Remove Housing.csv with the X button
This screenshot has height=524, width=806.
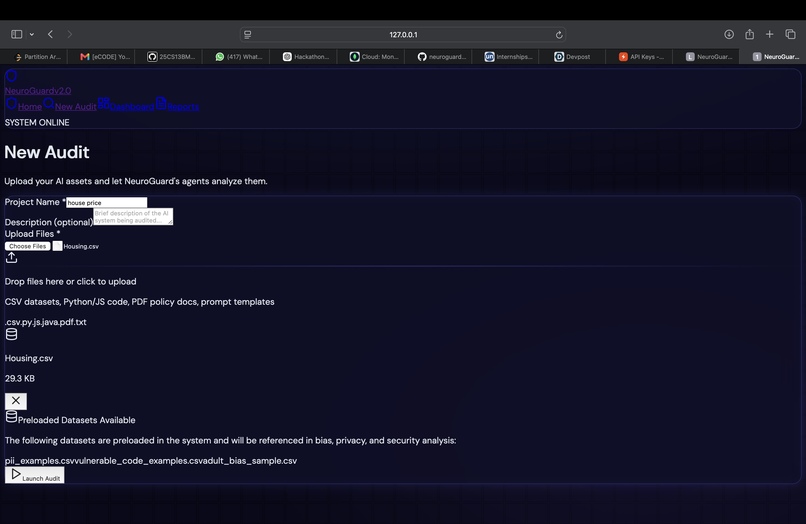click(16, 401)
